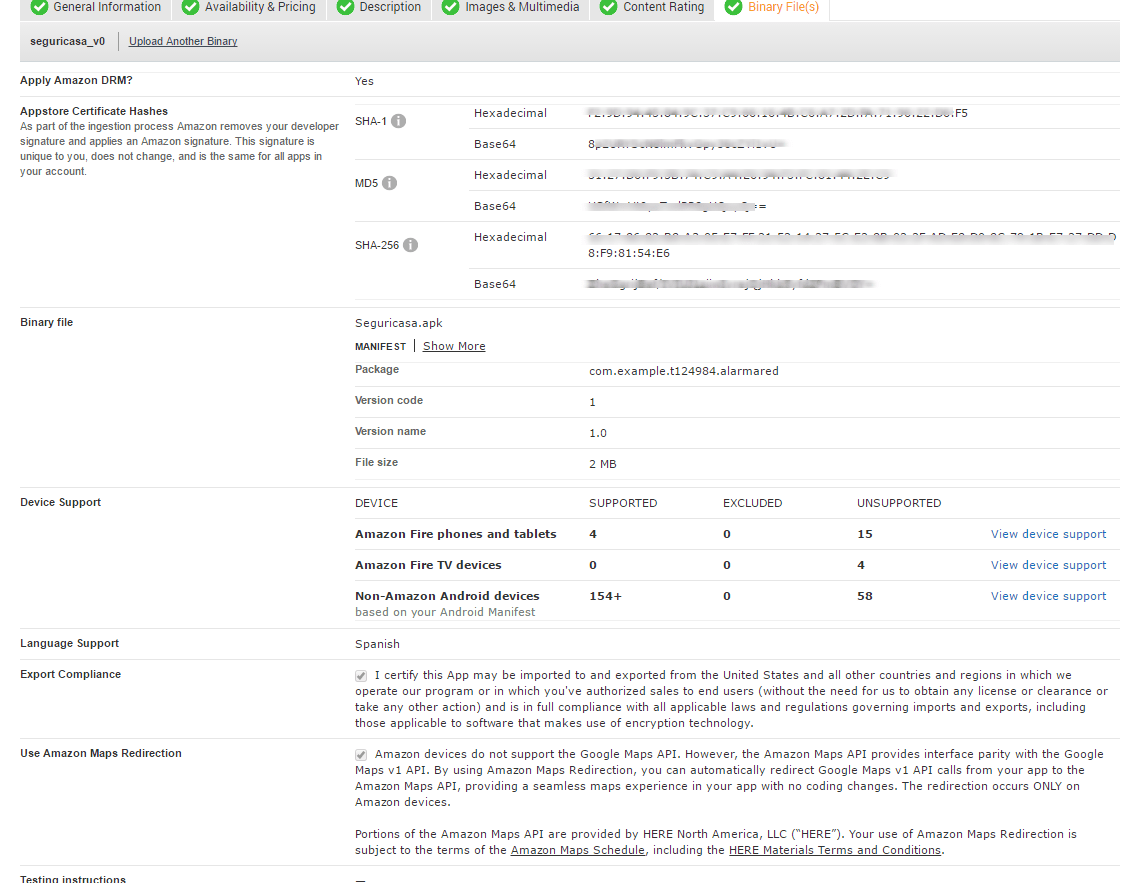This screenshot has height=883, width=1145.
Task: Toggle the Export Compliance certification checkbox
Action: click(x=361, y=676)
